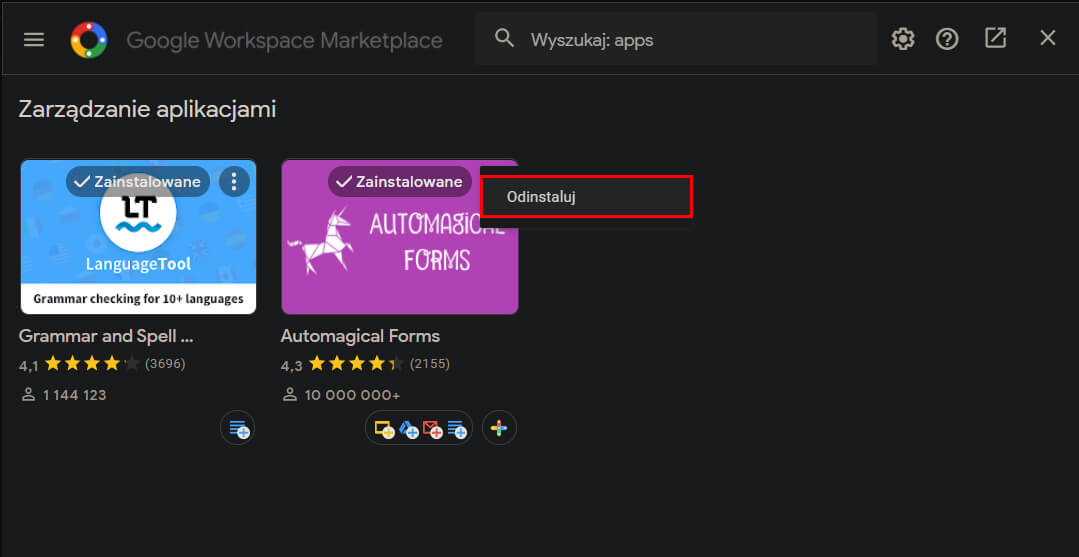Click 'Google Workspace Marketplace' title text
The height and width of the screenshot is (557, 1079).
coord(284,41)
